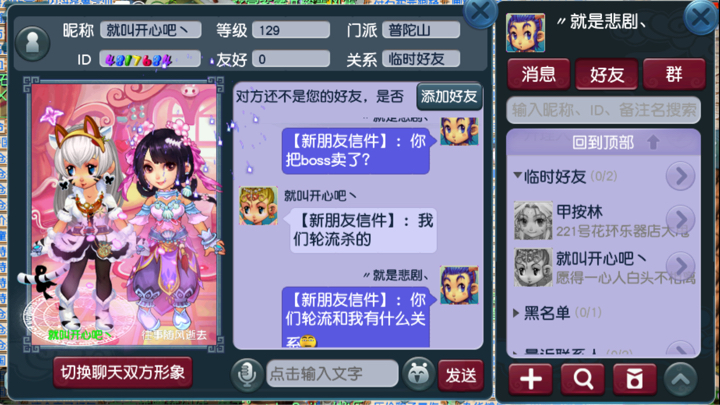Expand the 黑名单 group
Image resolution: width=720 pixels, height=405 pixels.
[516, 313]
